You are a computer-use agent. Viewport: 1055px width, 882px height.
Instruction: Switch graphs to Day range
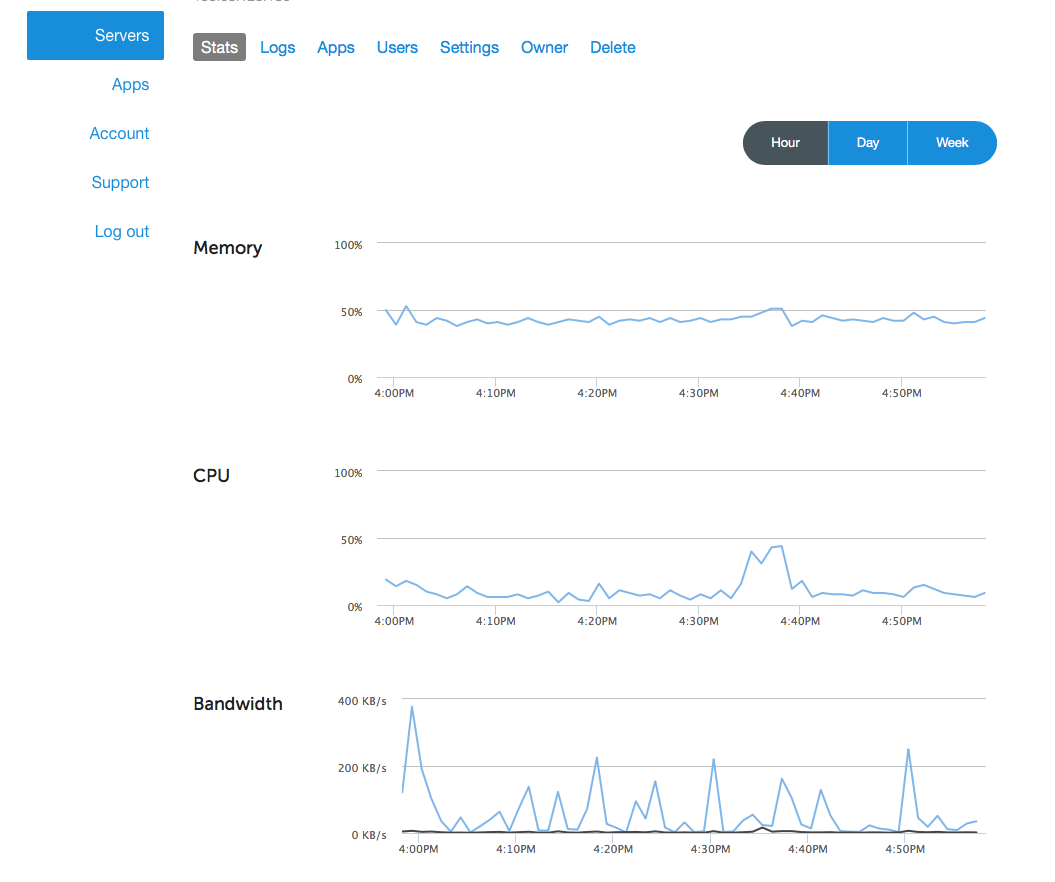point(868,143)
